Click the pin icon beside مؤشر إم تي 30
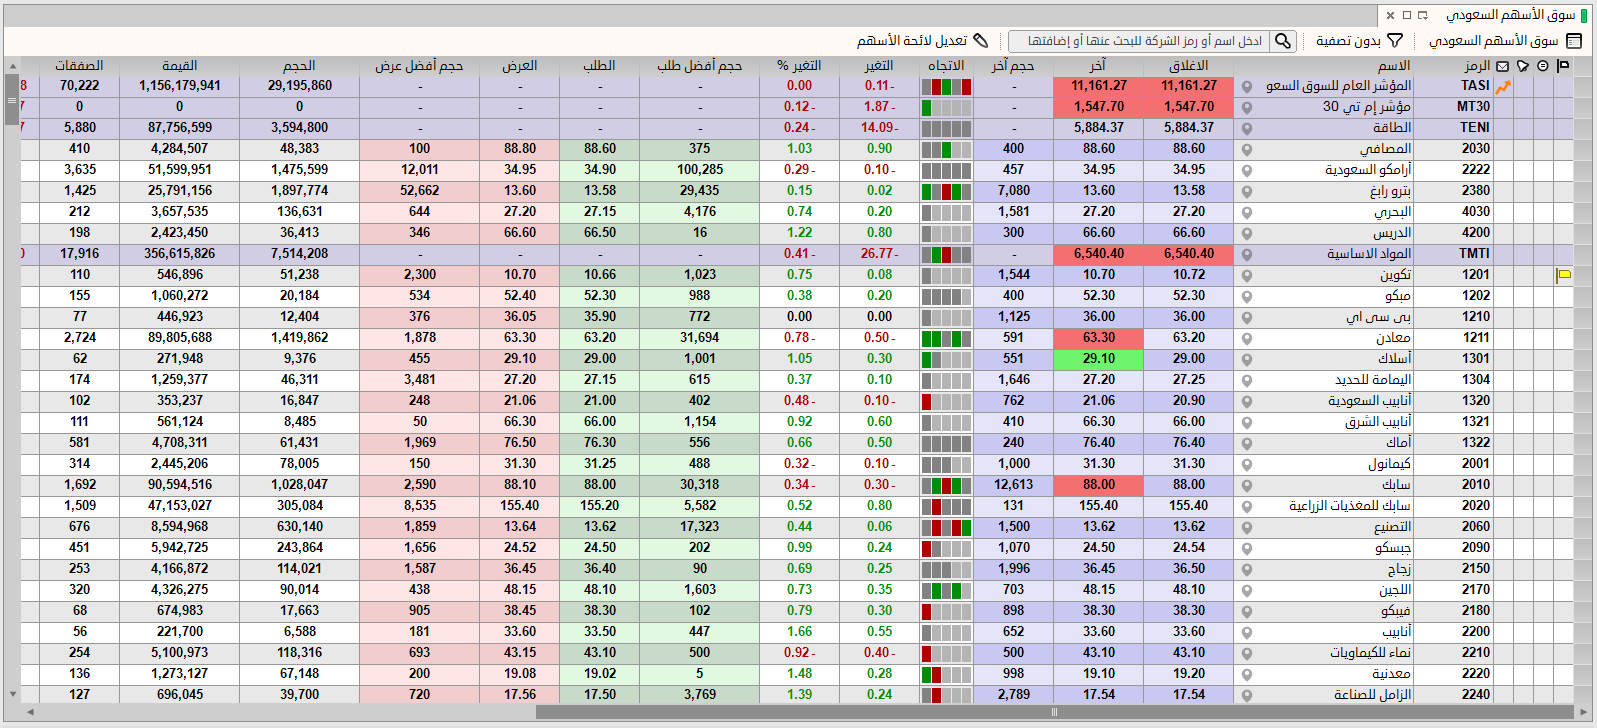The width and height of the screenshot is (1597, 728). point(1247,107)
